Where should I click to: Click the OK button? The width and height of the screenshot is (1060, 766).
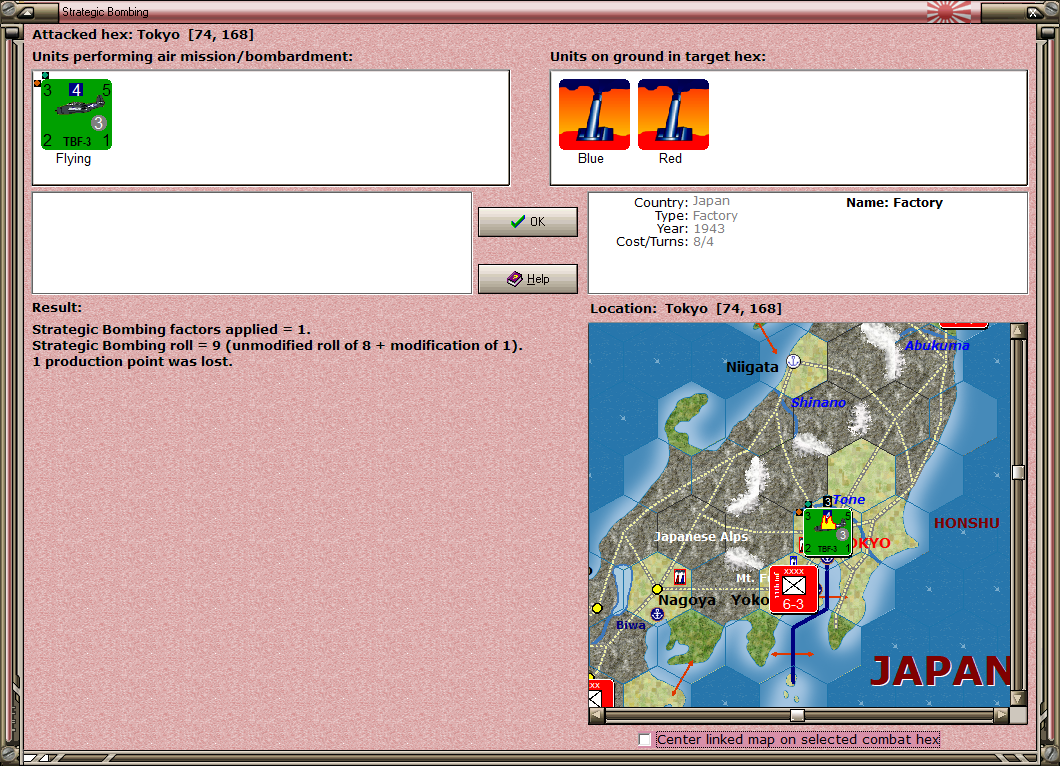[528, 222]
